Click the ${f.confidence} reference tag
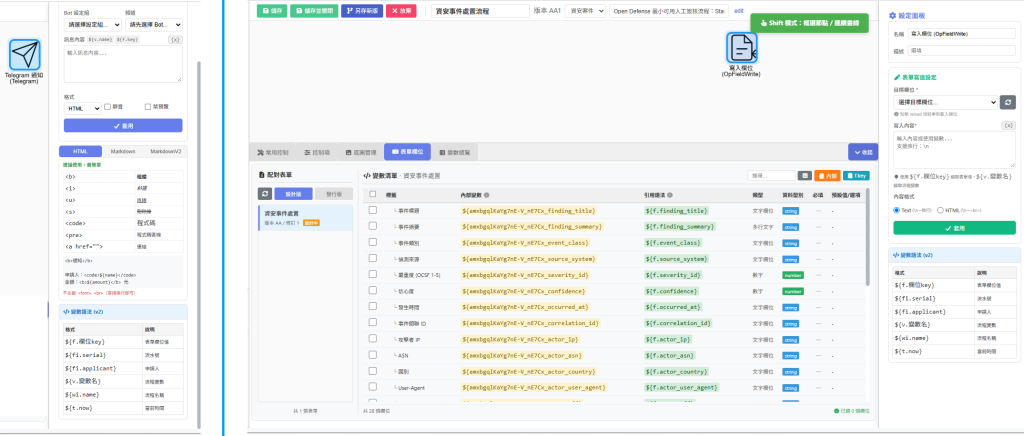Viewport: 1024px width, 436px height. click(x=672, y=291)
